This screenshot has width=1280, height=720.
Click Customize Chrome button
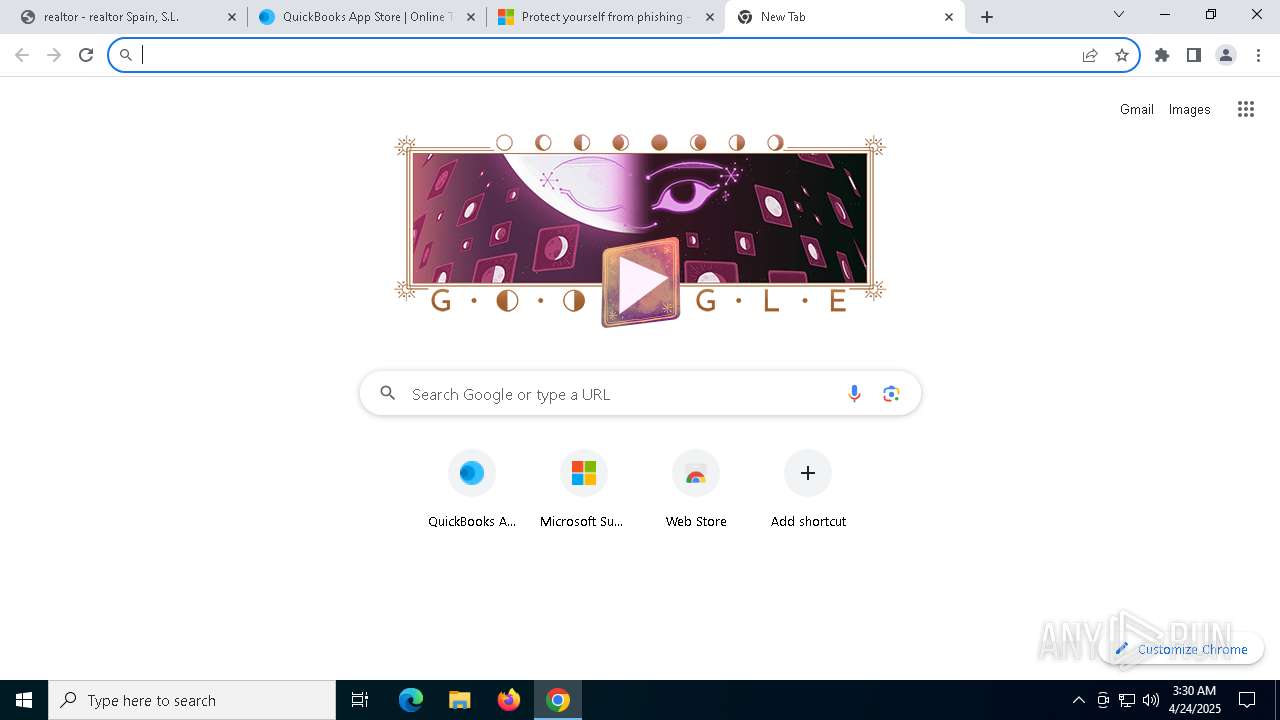tap(1181, 649)
